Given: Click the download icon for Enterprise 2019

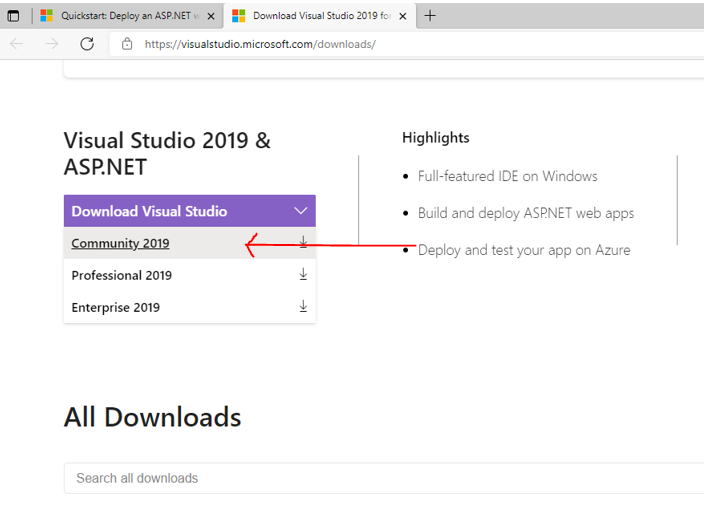Looking at the screenshot, I should (x=304, y=306).
